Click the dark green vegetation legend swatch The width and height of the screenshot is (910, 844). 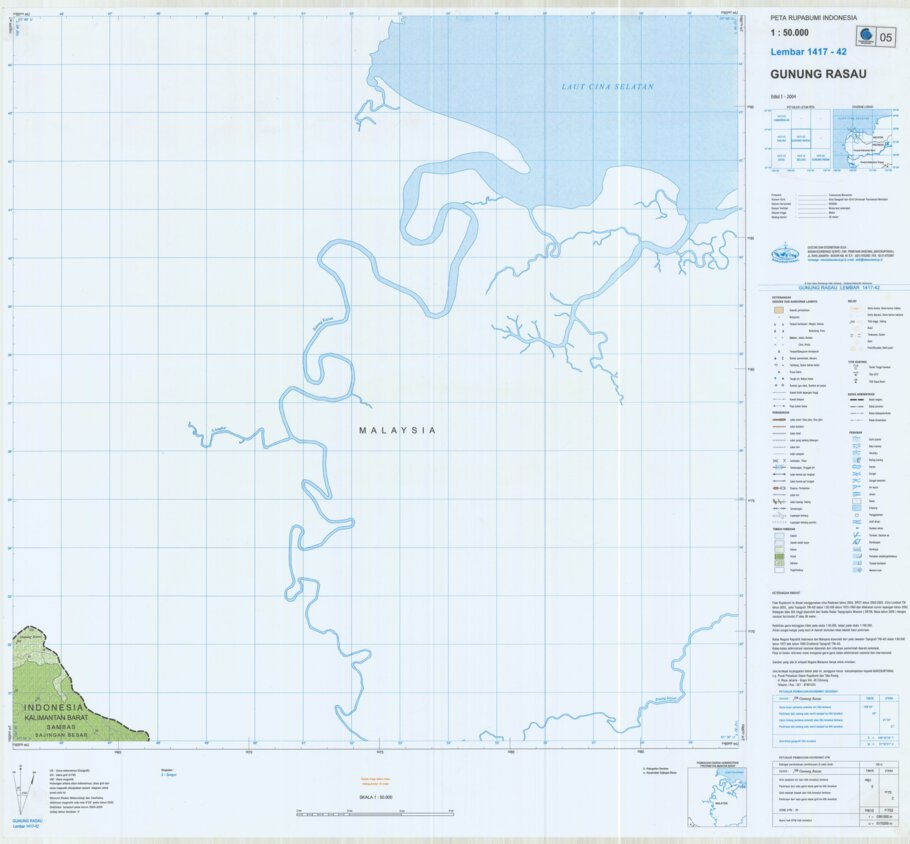point(779,557)
